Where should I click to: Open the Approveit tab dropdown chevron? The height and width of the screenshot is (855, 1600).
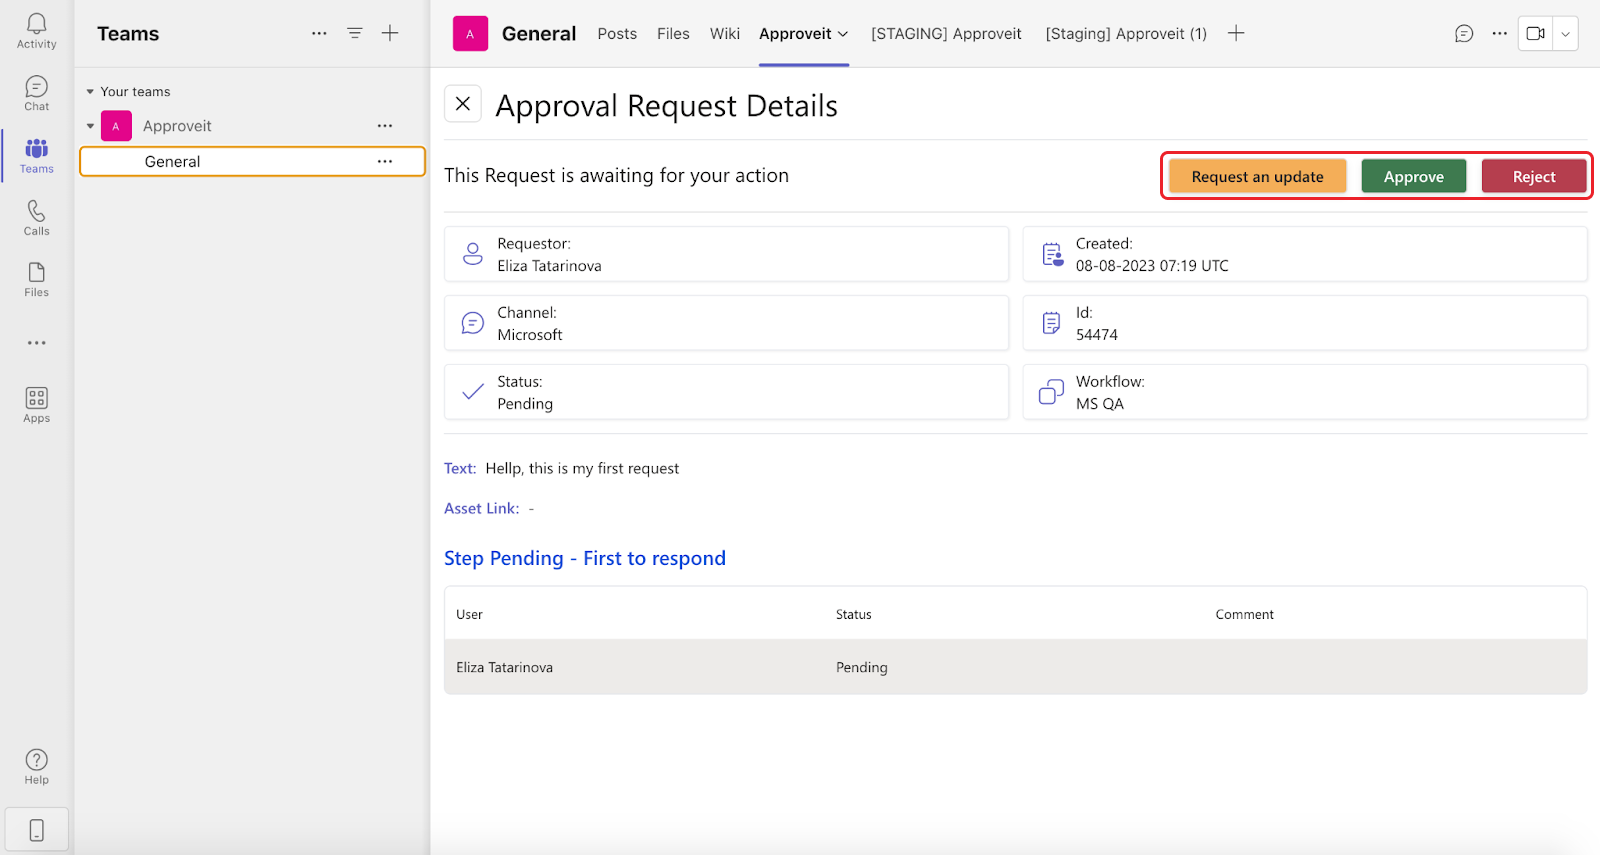point(843,34)
